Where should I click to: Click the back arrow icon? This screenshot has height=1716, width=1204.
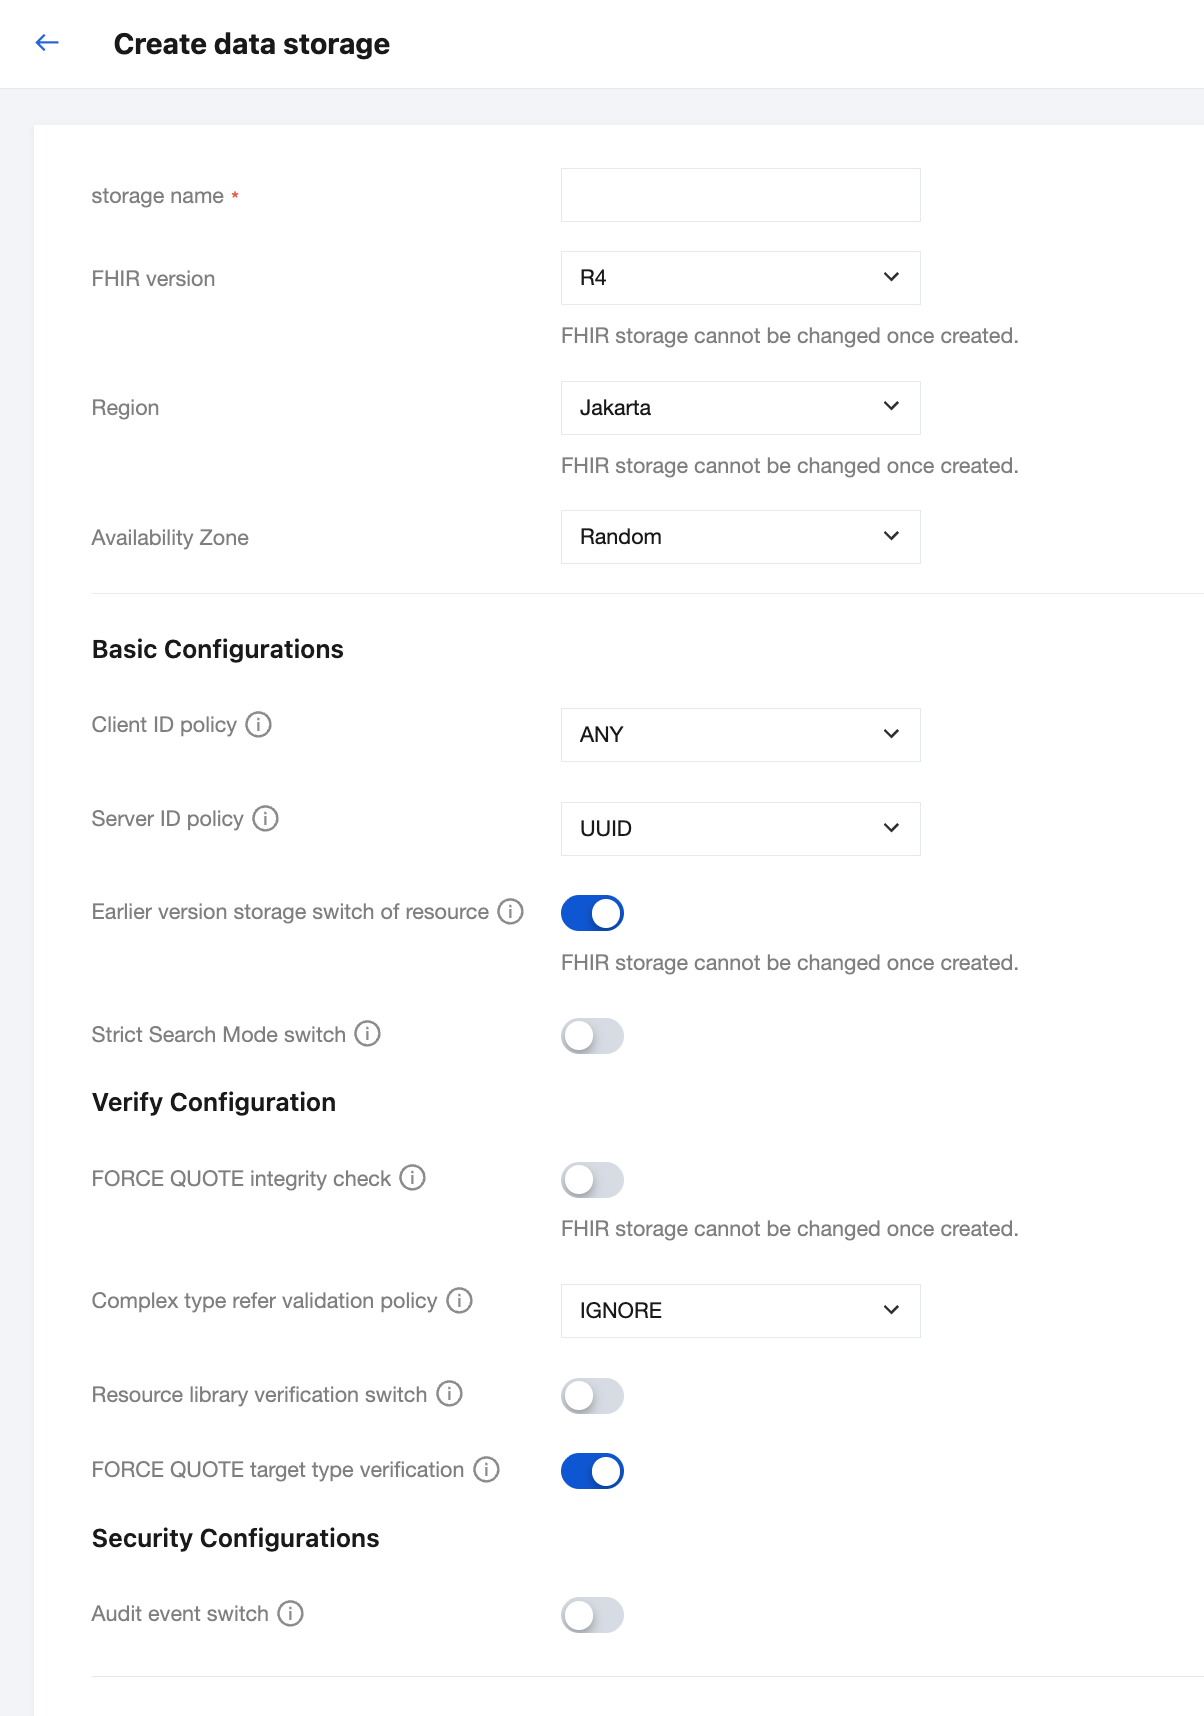(47, 42)
